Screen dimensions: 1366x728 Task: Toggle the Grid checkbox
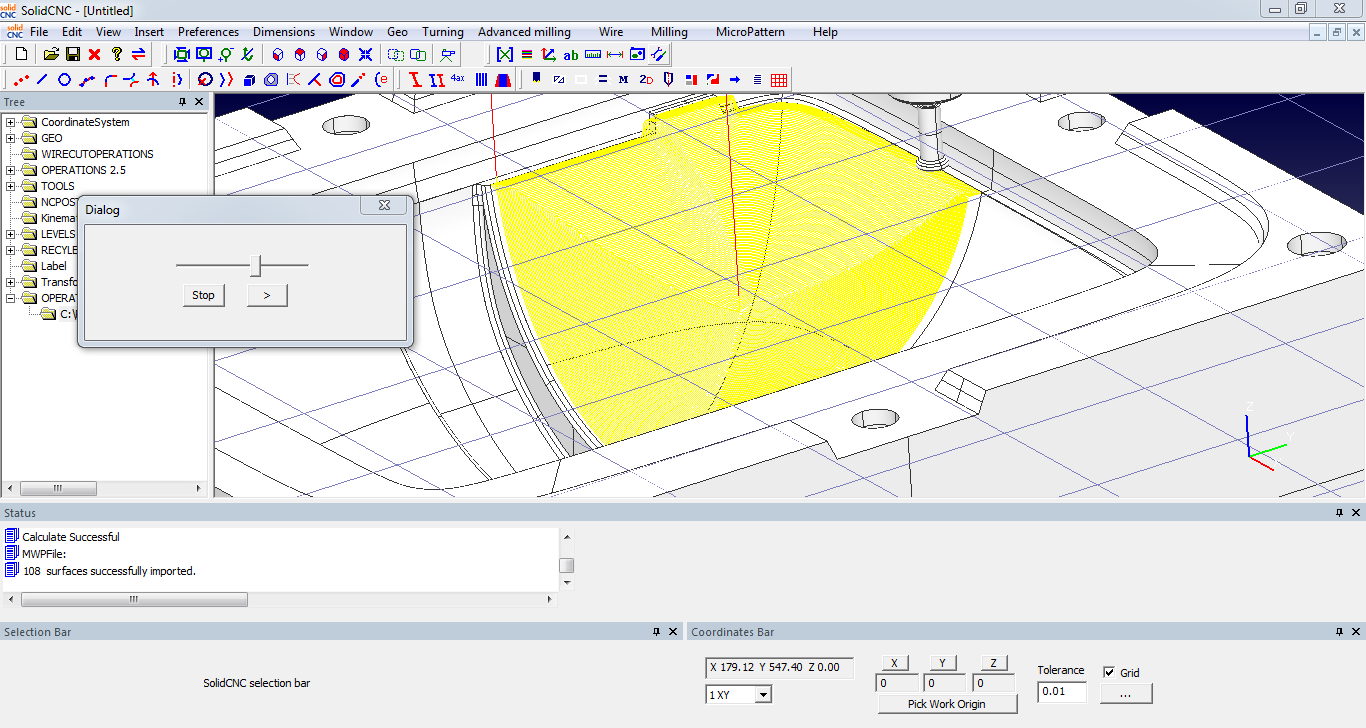point(1109,672)
